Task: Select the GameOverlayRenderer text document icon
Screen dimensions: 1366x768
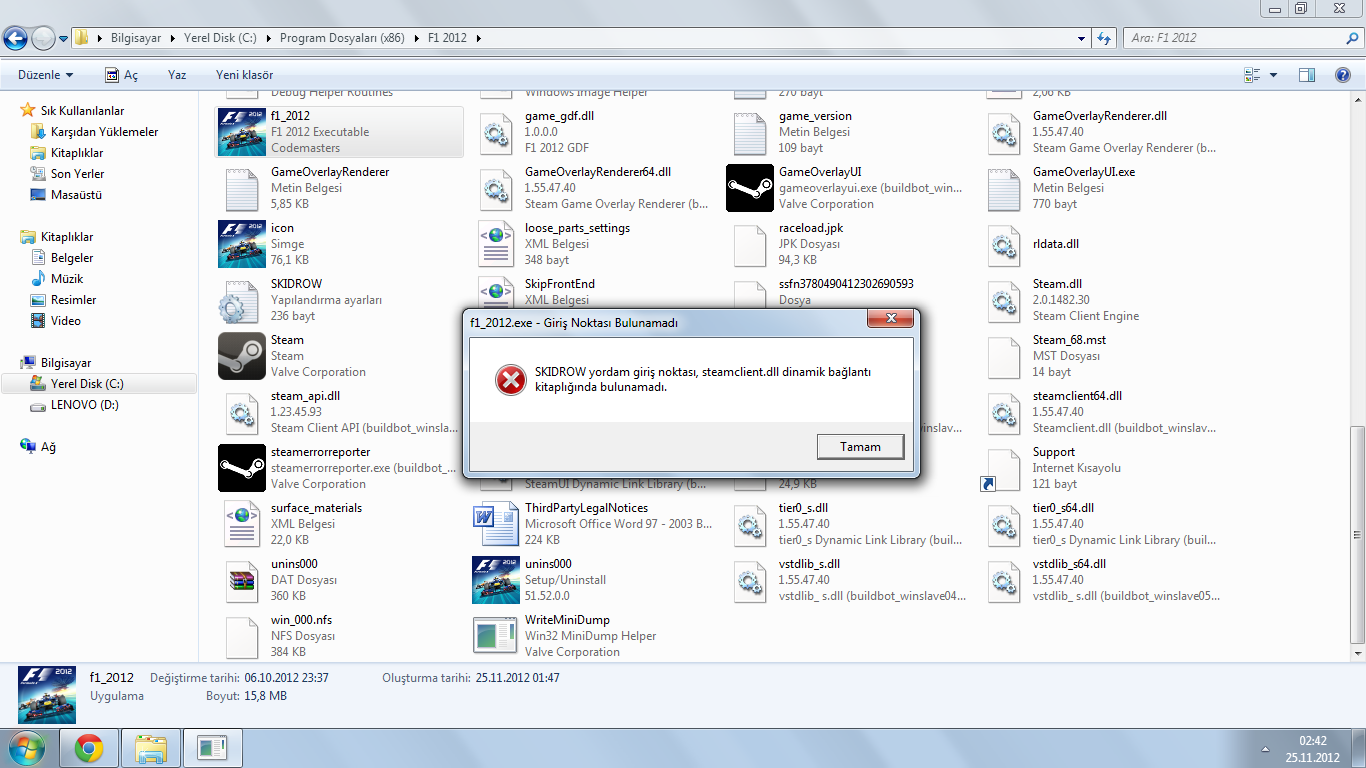Action: click(x=241, y=188)
